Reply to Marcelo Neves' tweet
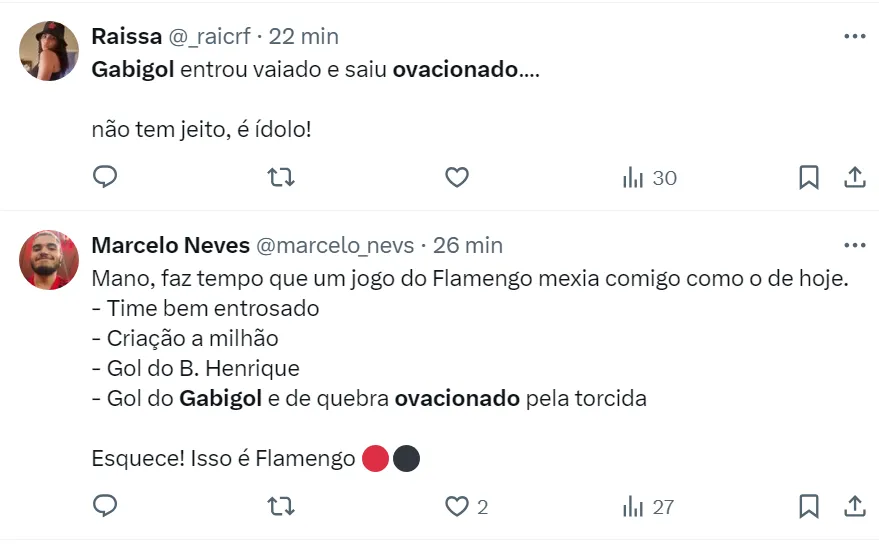Image resolution: width=879 pixels, height=545 pixels. (105, 507)
